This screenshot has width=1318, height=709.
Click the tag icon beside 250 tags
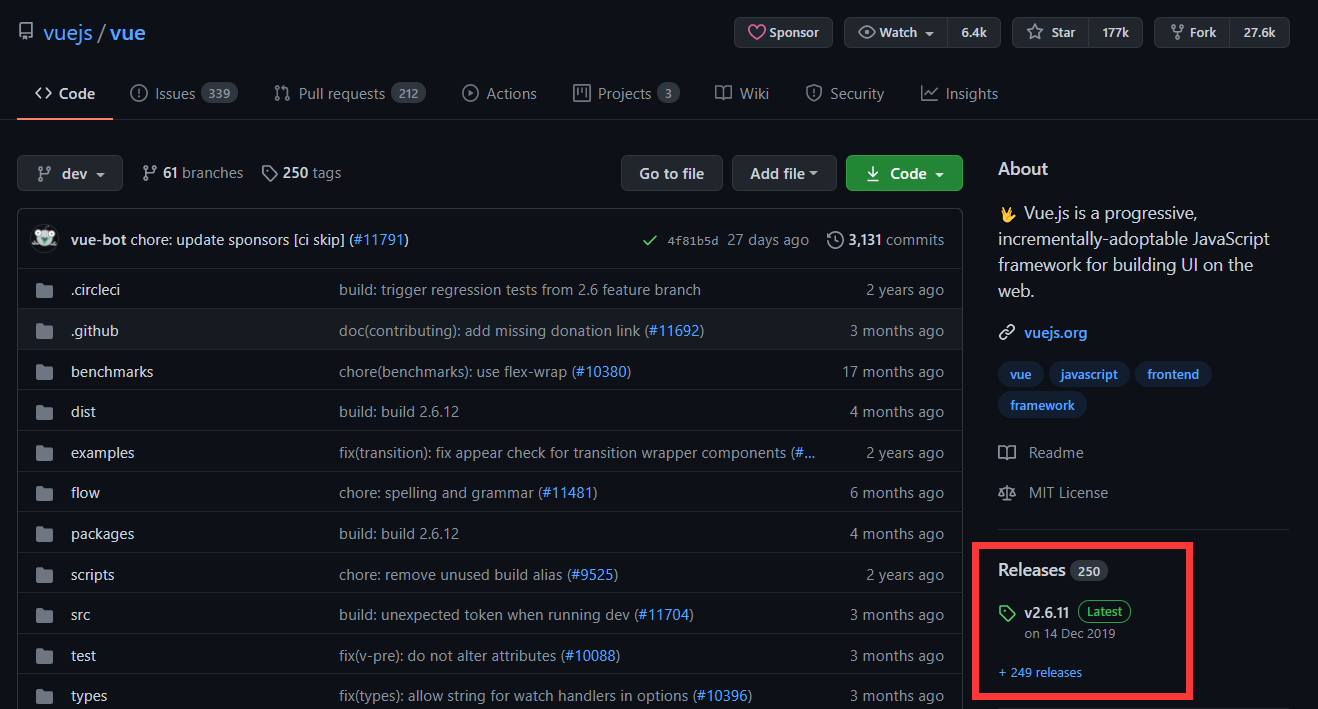point(269,173)
